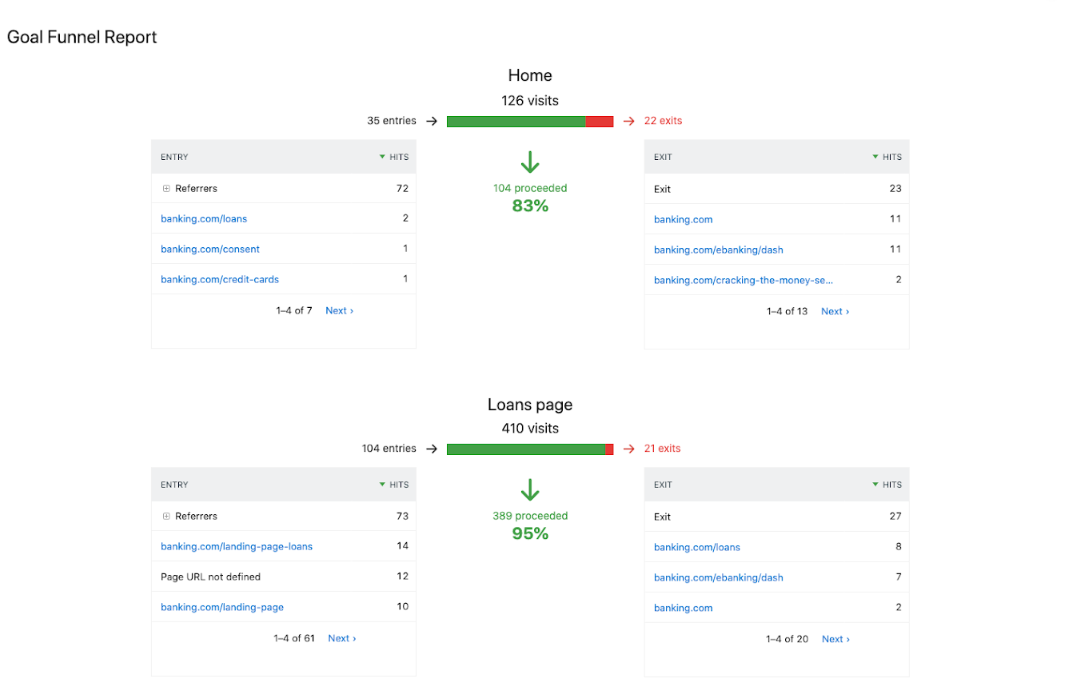Open banking.com/loans link in Home entry table
This screenshot has width=1068, height=682.
pos(204,218)
